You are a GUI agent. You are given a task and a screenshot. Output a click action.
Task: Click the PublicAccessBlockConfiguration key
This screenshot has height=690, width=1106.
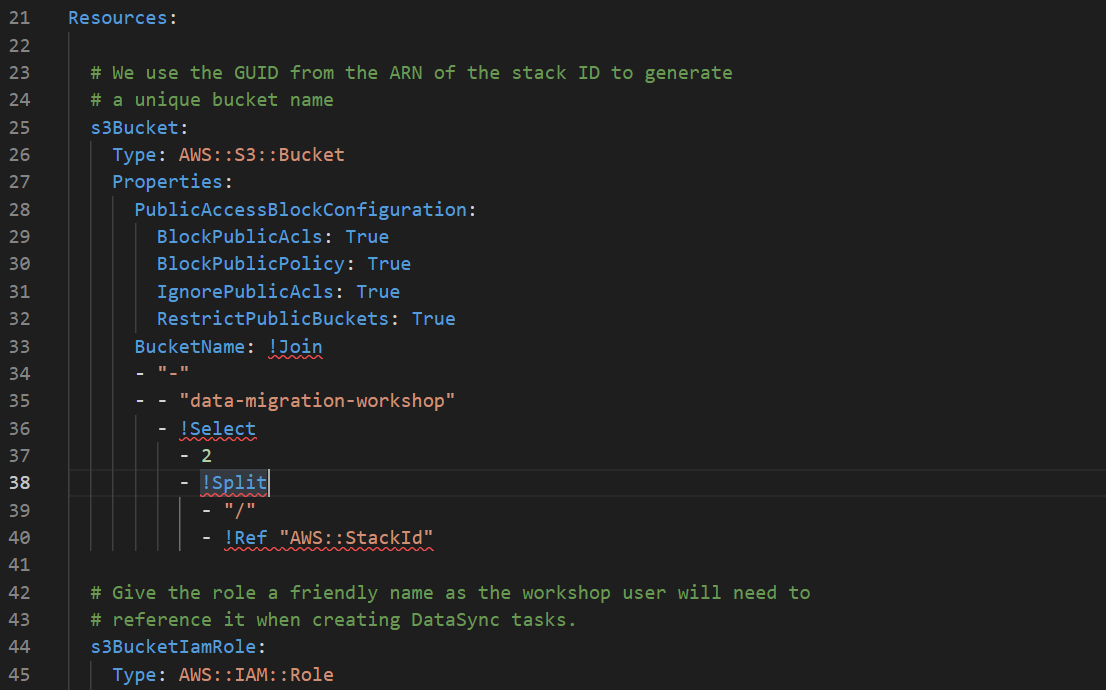tap(300, 210)
